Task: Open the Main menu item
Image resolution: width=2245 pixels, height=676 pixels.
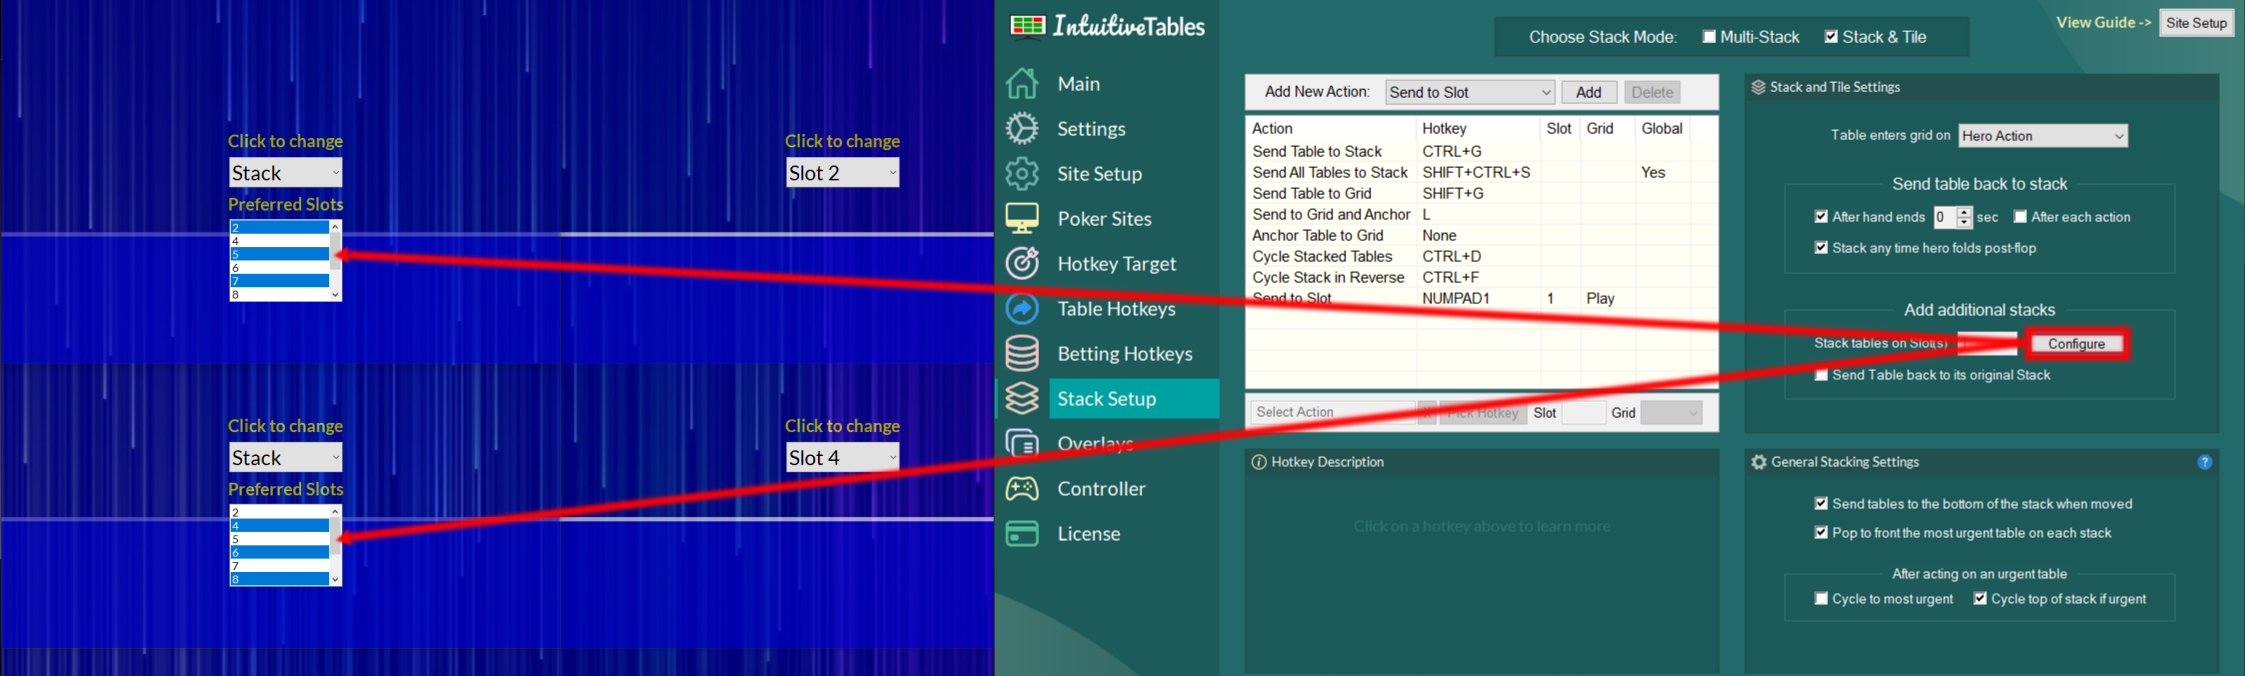Action: [1079, 84]
